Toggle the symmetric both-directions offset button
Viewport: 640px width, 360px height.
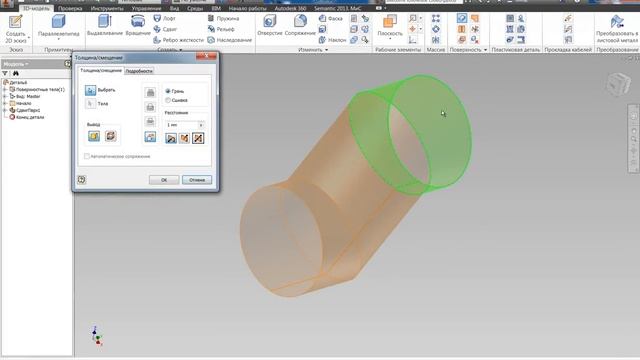(198, 138)
